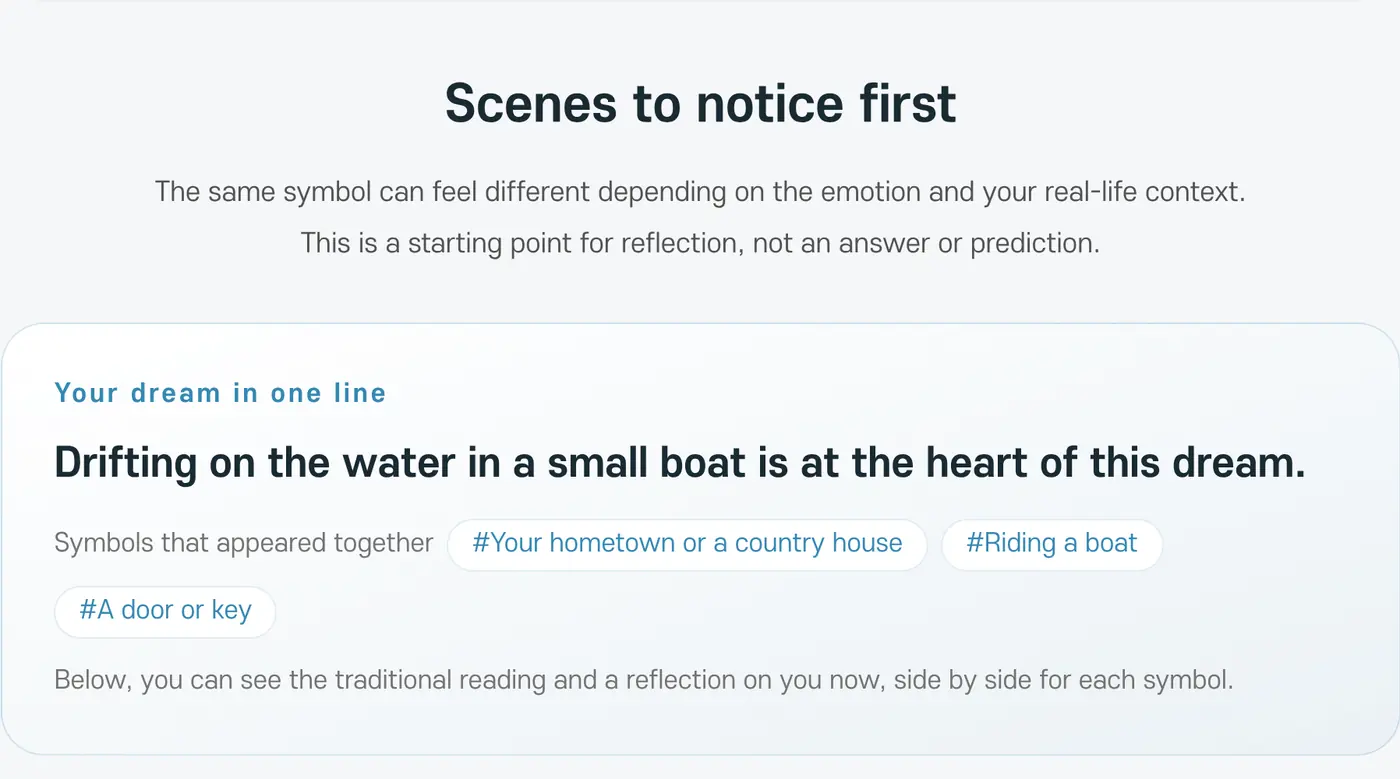Click the 'This is a starting point' line
Viewport: 1400px width, 779px height.
pos(700,243)
